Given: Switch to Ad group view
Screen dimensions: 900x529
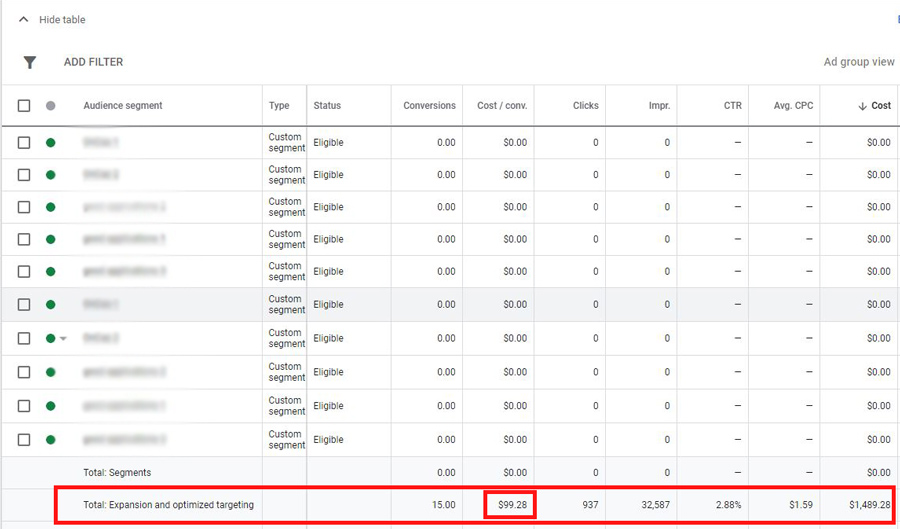Looking at the screenshot, I should (859, 62).
